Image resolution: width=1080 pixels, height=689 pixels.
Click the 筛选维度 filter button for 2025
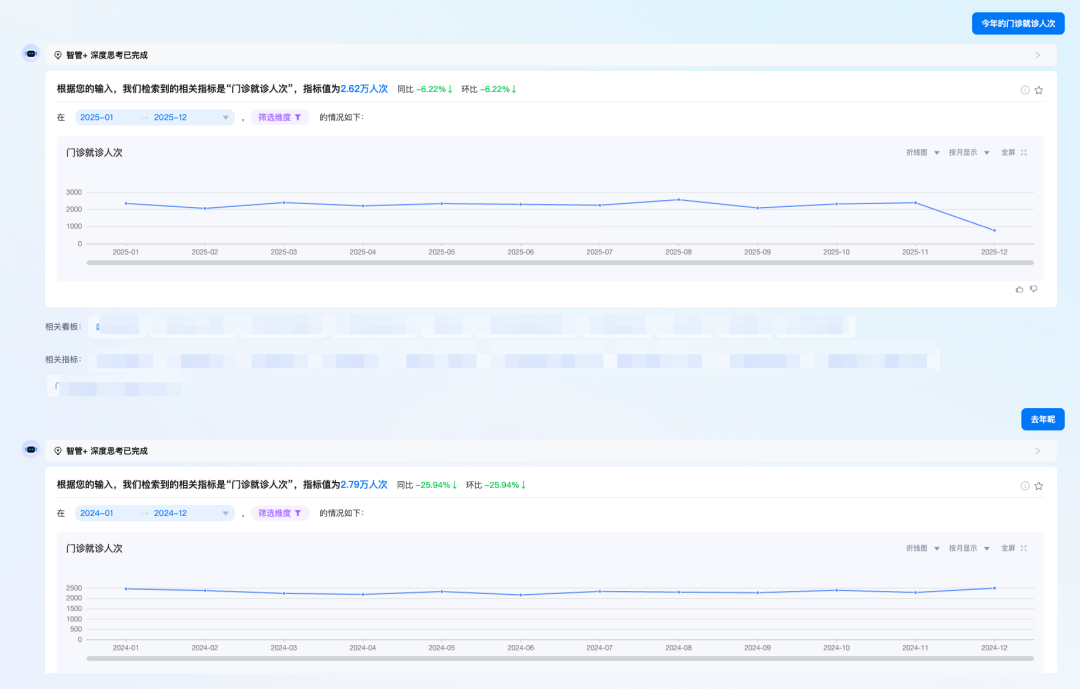(280, 117)
